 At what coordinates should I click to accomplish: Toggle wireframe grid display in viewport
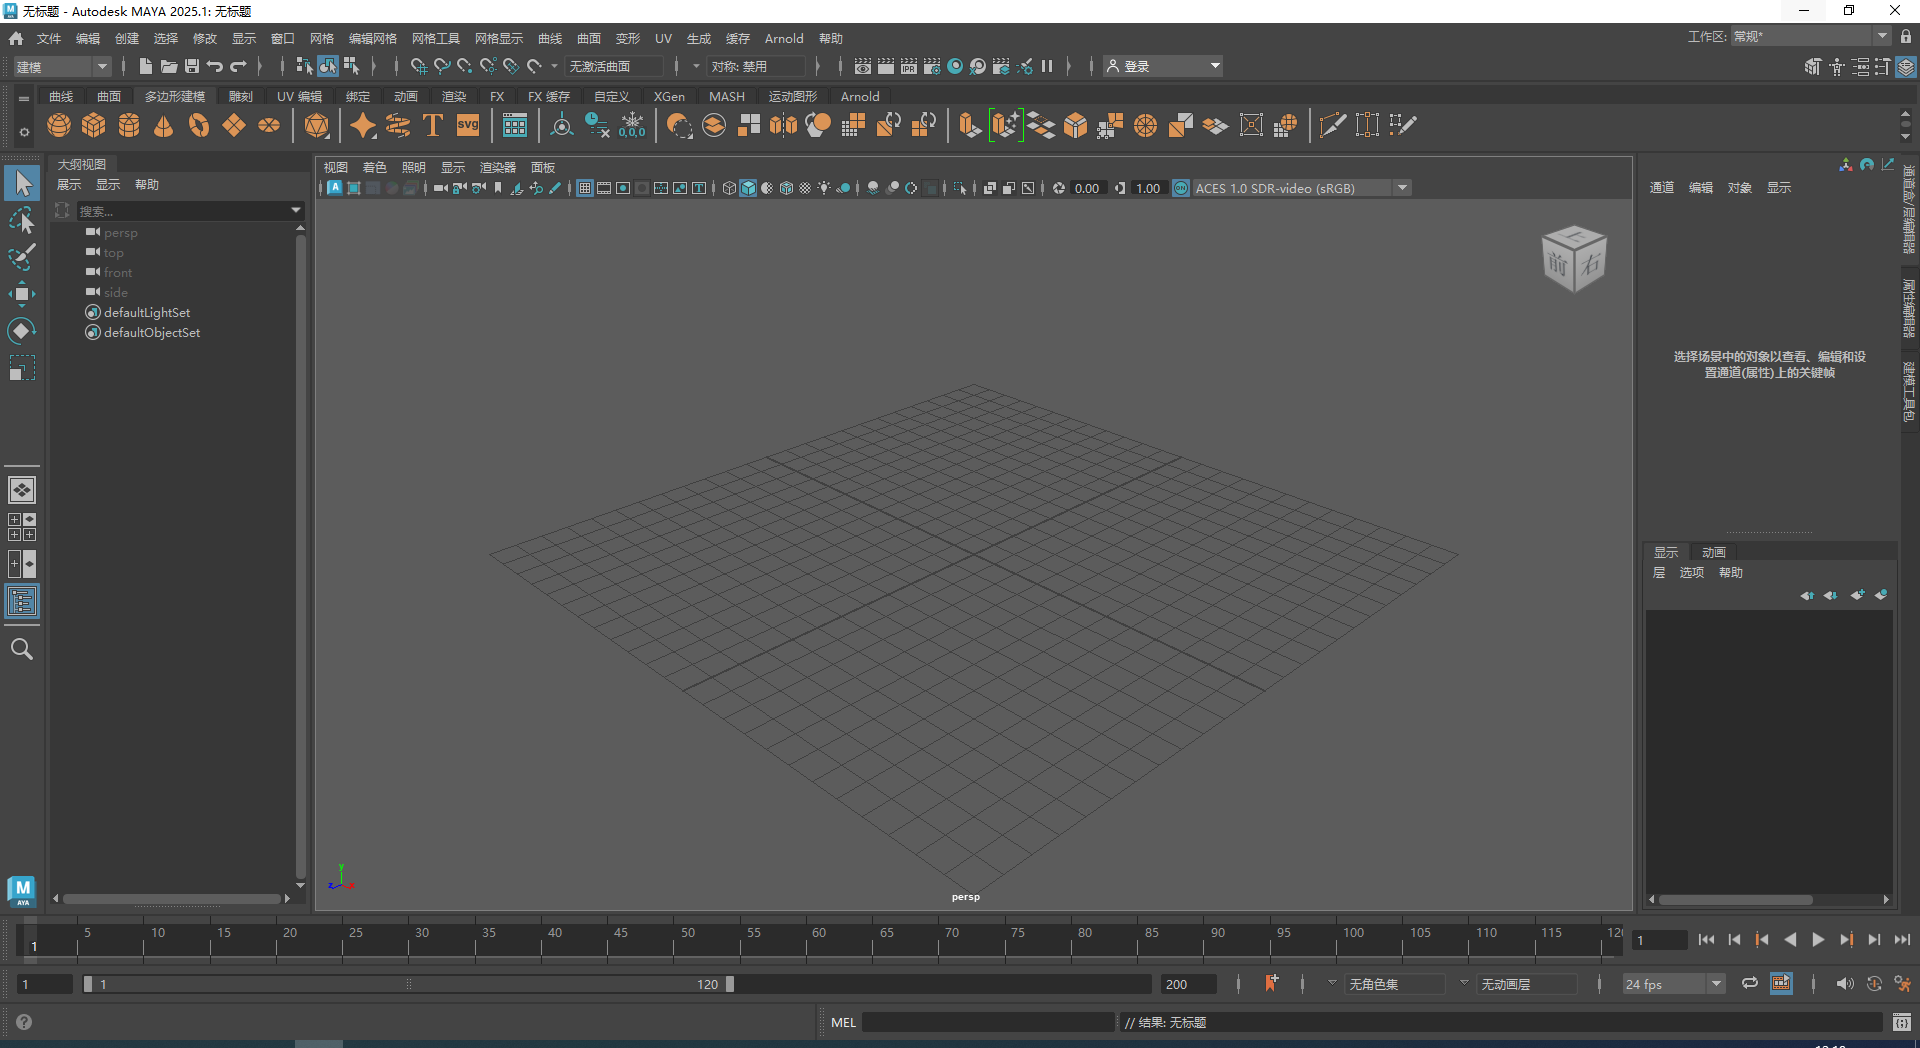[x=584, y=188]
